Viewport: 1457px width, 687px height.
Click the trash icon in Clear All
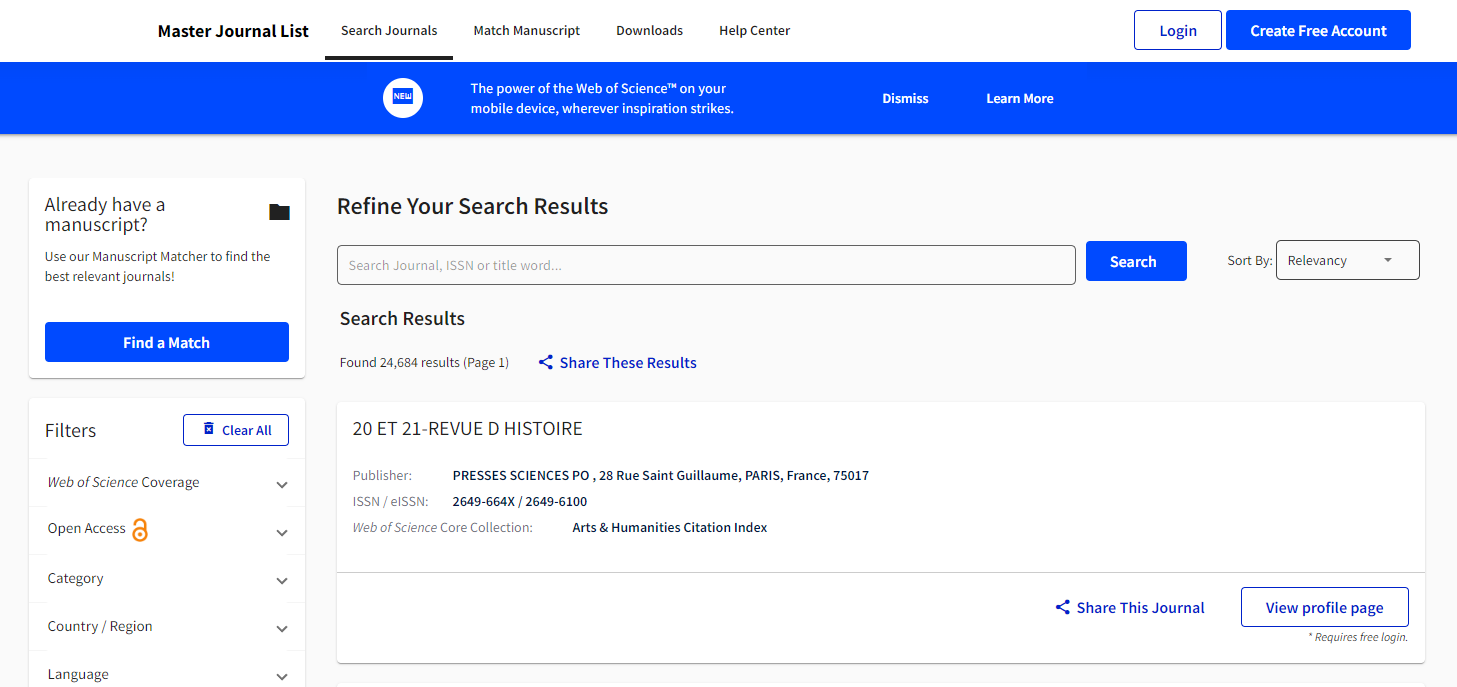click(x=209, y=429)
